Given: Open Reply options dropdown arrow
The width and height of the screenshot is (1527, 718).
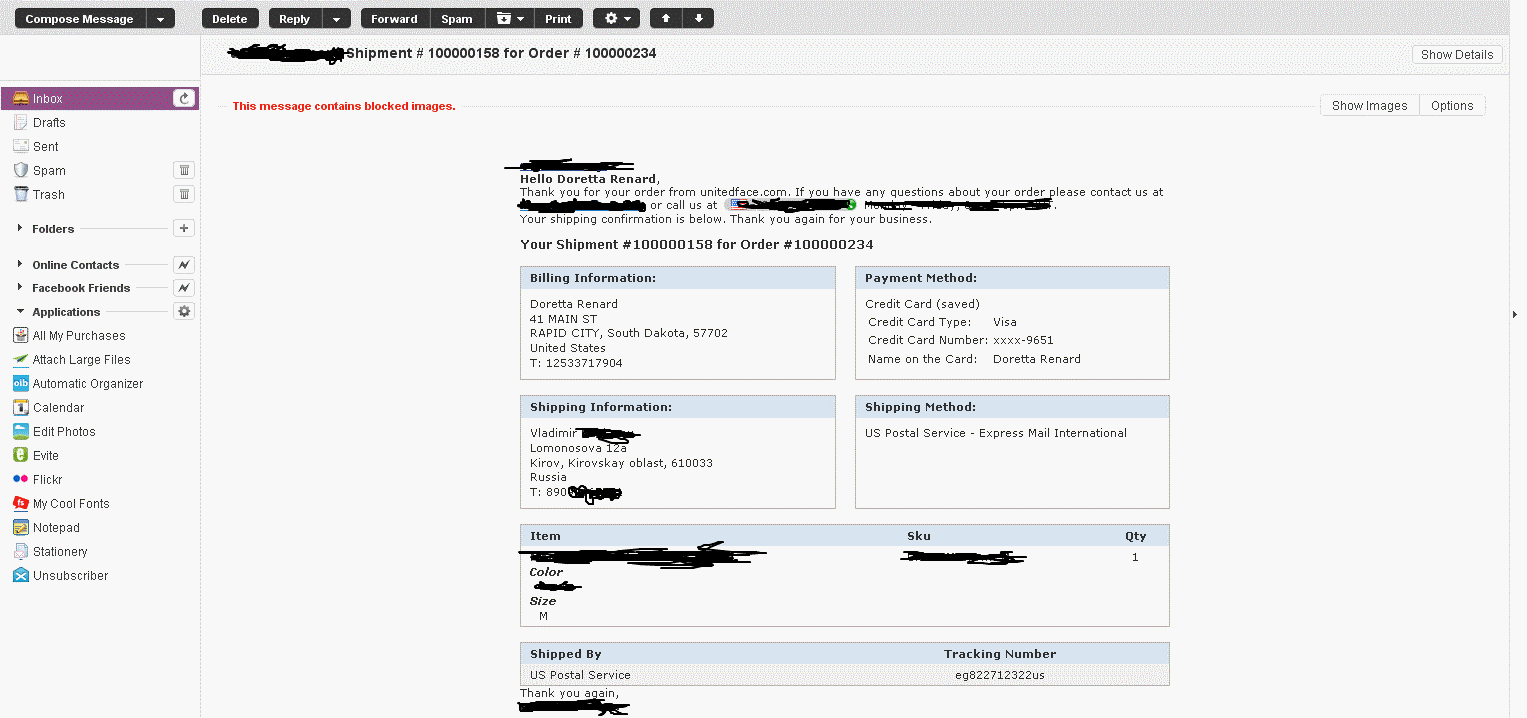Looking at the screenshot, I should tap(336, 18).
